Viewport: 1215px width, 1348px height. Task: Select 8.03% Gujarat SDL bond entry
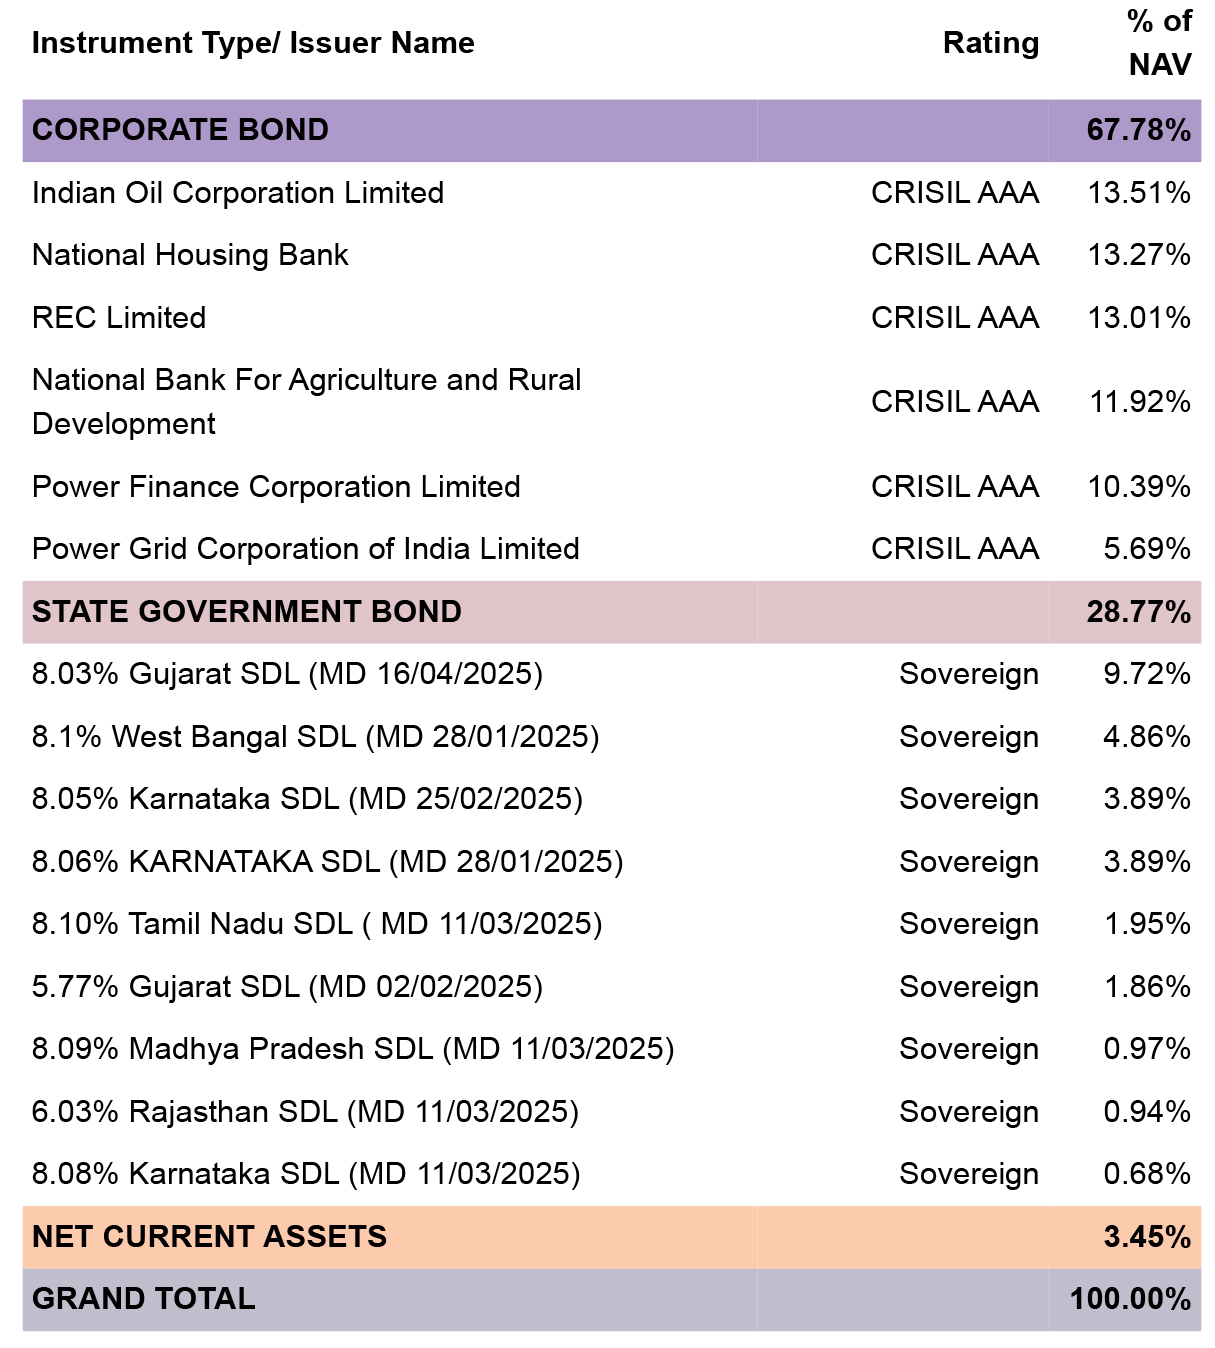pyautogui.click(x=611, y=674)
